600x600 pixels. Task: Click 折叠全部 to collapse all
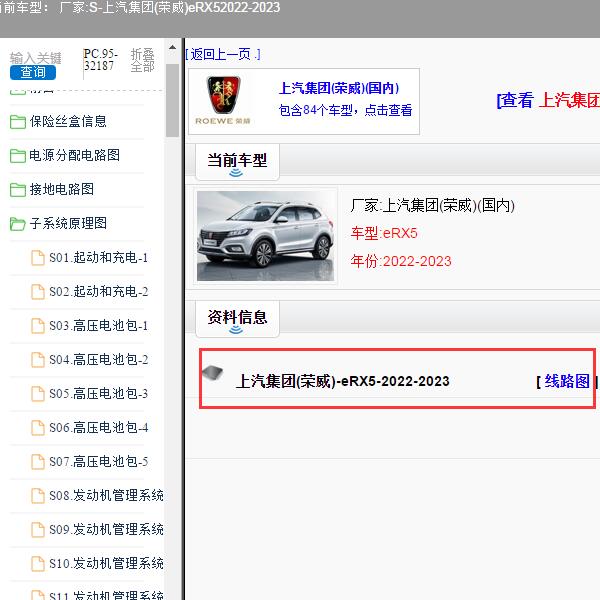(142, 60)
